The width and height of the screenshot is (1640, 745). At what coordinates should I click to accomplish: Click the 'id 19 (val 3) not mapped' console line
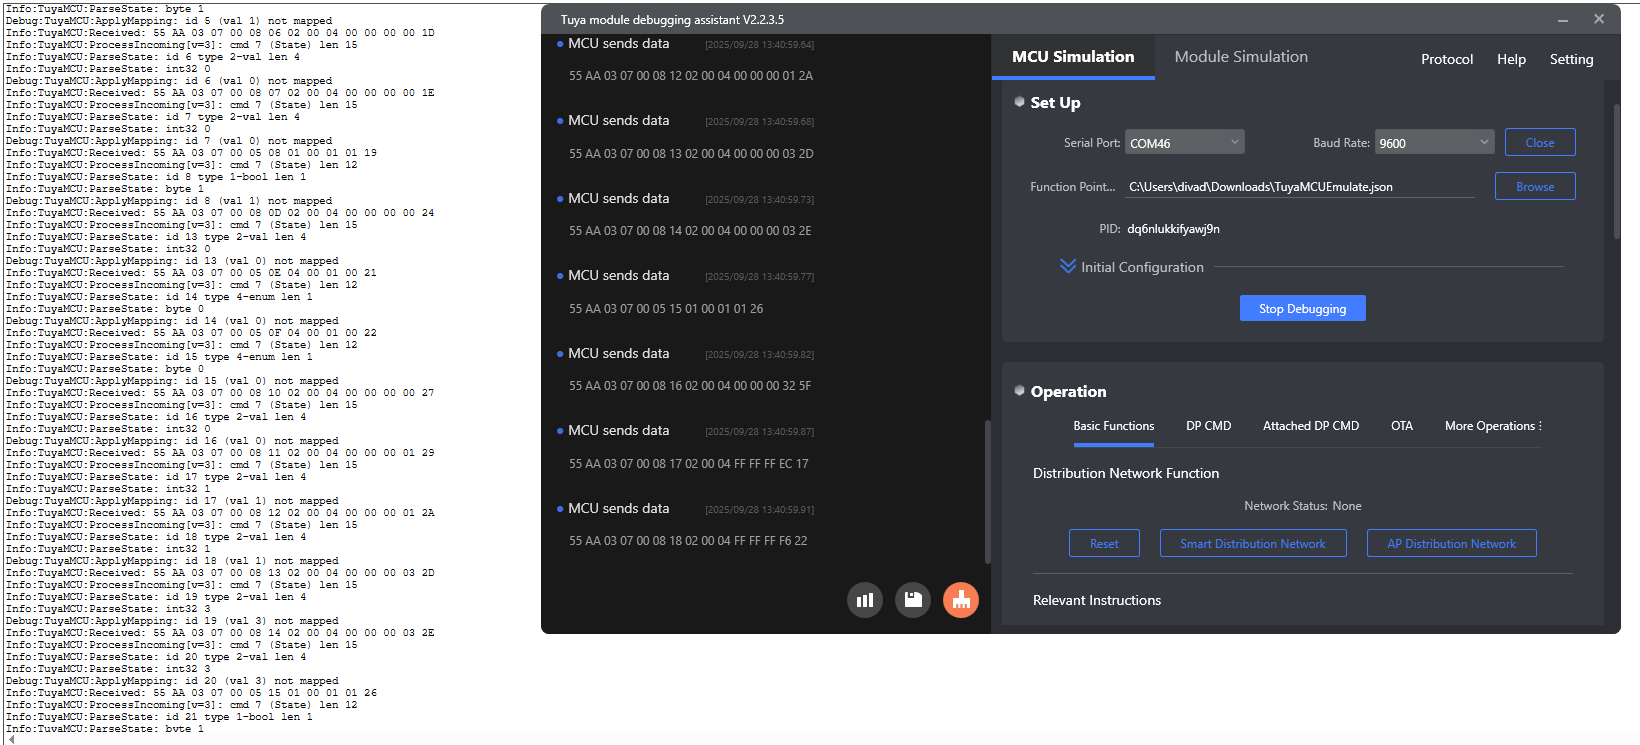click(172, 621)
